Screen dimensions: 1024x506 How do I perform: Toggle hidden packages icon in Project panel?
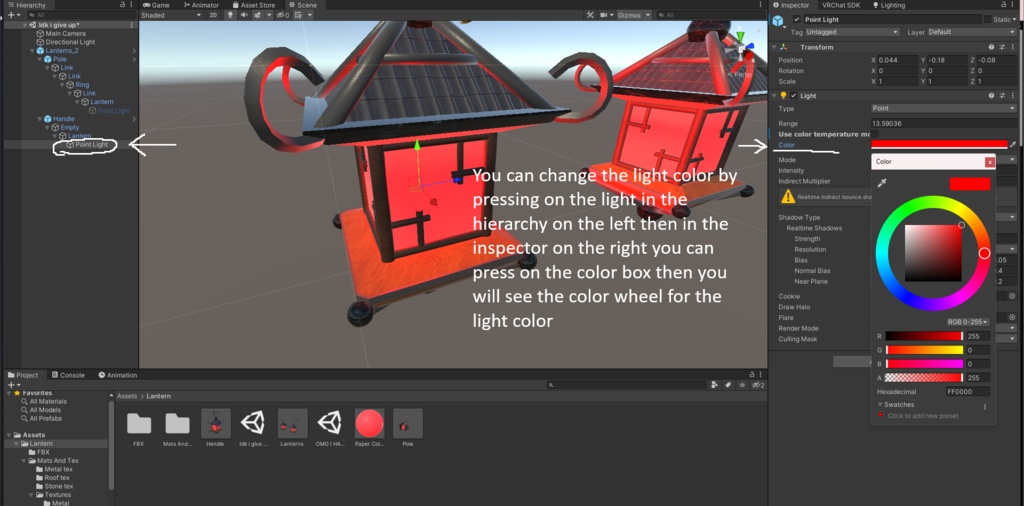click(758, 385)
